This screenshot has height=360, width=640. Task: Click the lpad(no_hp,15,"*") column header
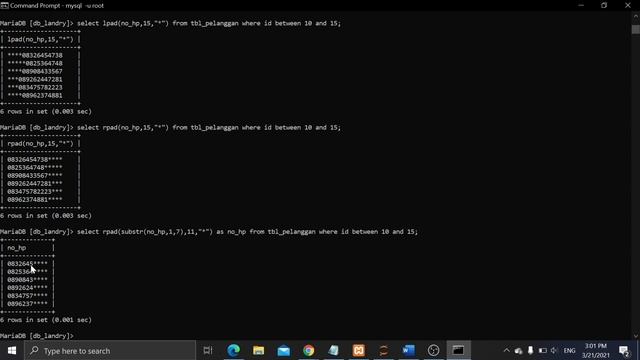pos(40,39)
